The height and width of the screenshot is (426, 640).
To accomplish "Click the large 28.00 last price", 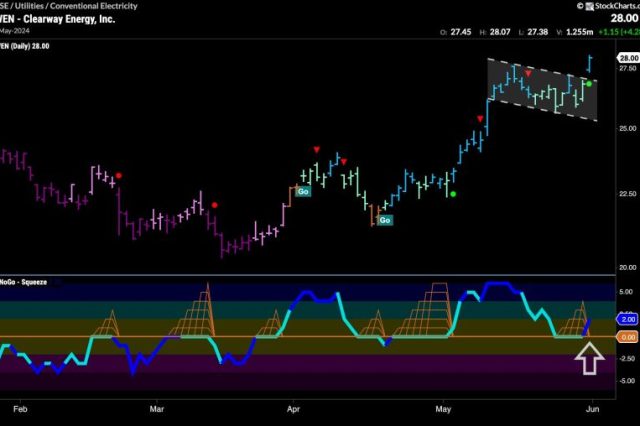I will click(x=624, y=18).
